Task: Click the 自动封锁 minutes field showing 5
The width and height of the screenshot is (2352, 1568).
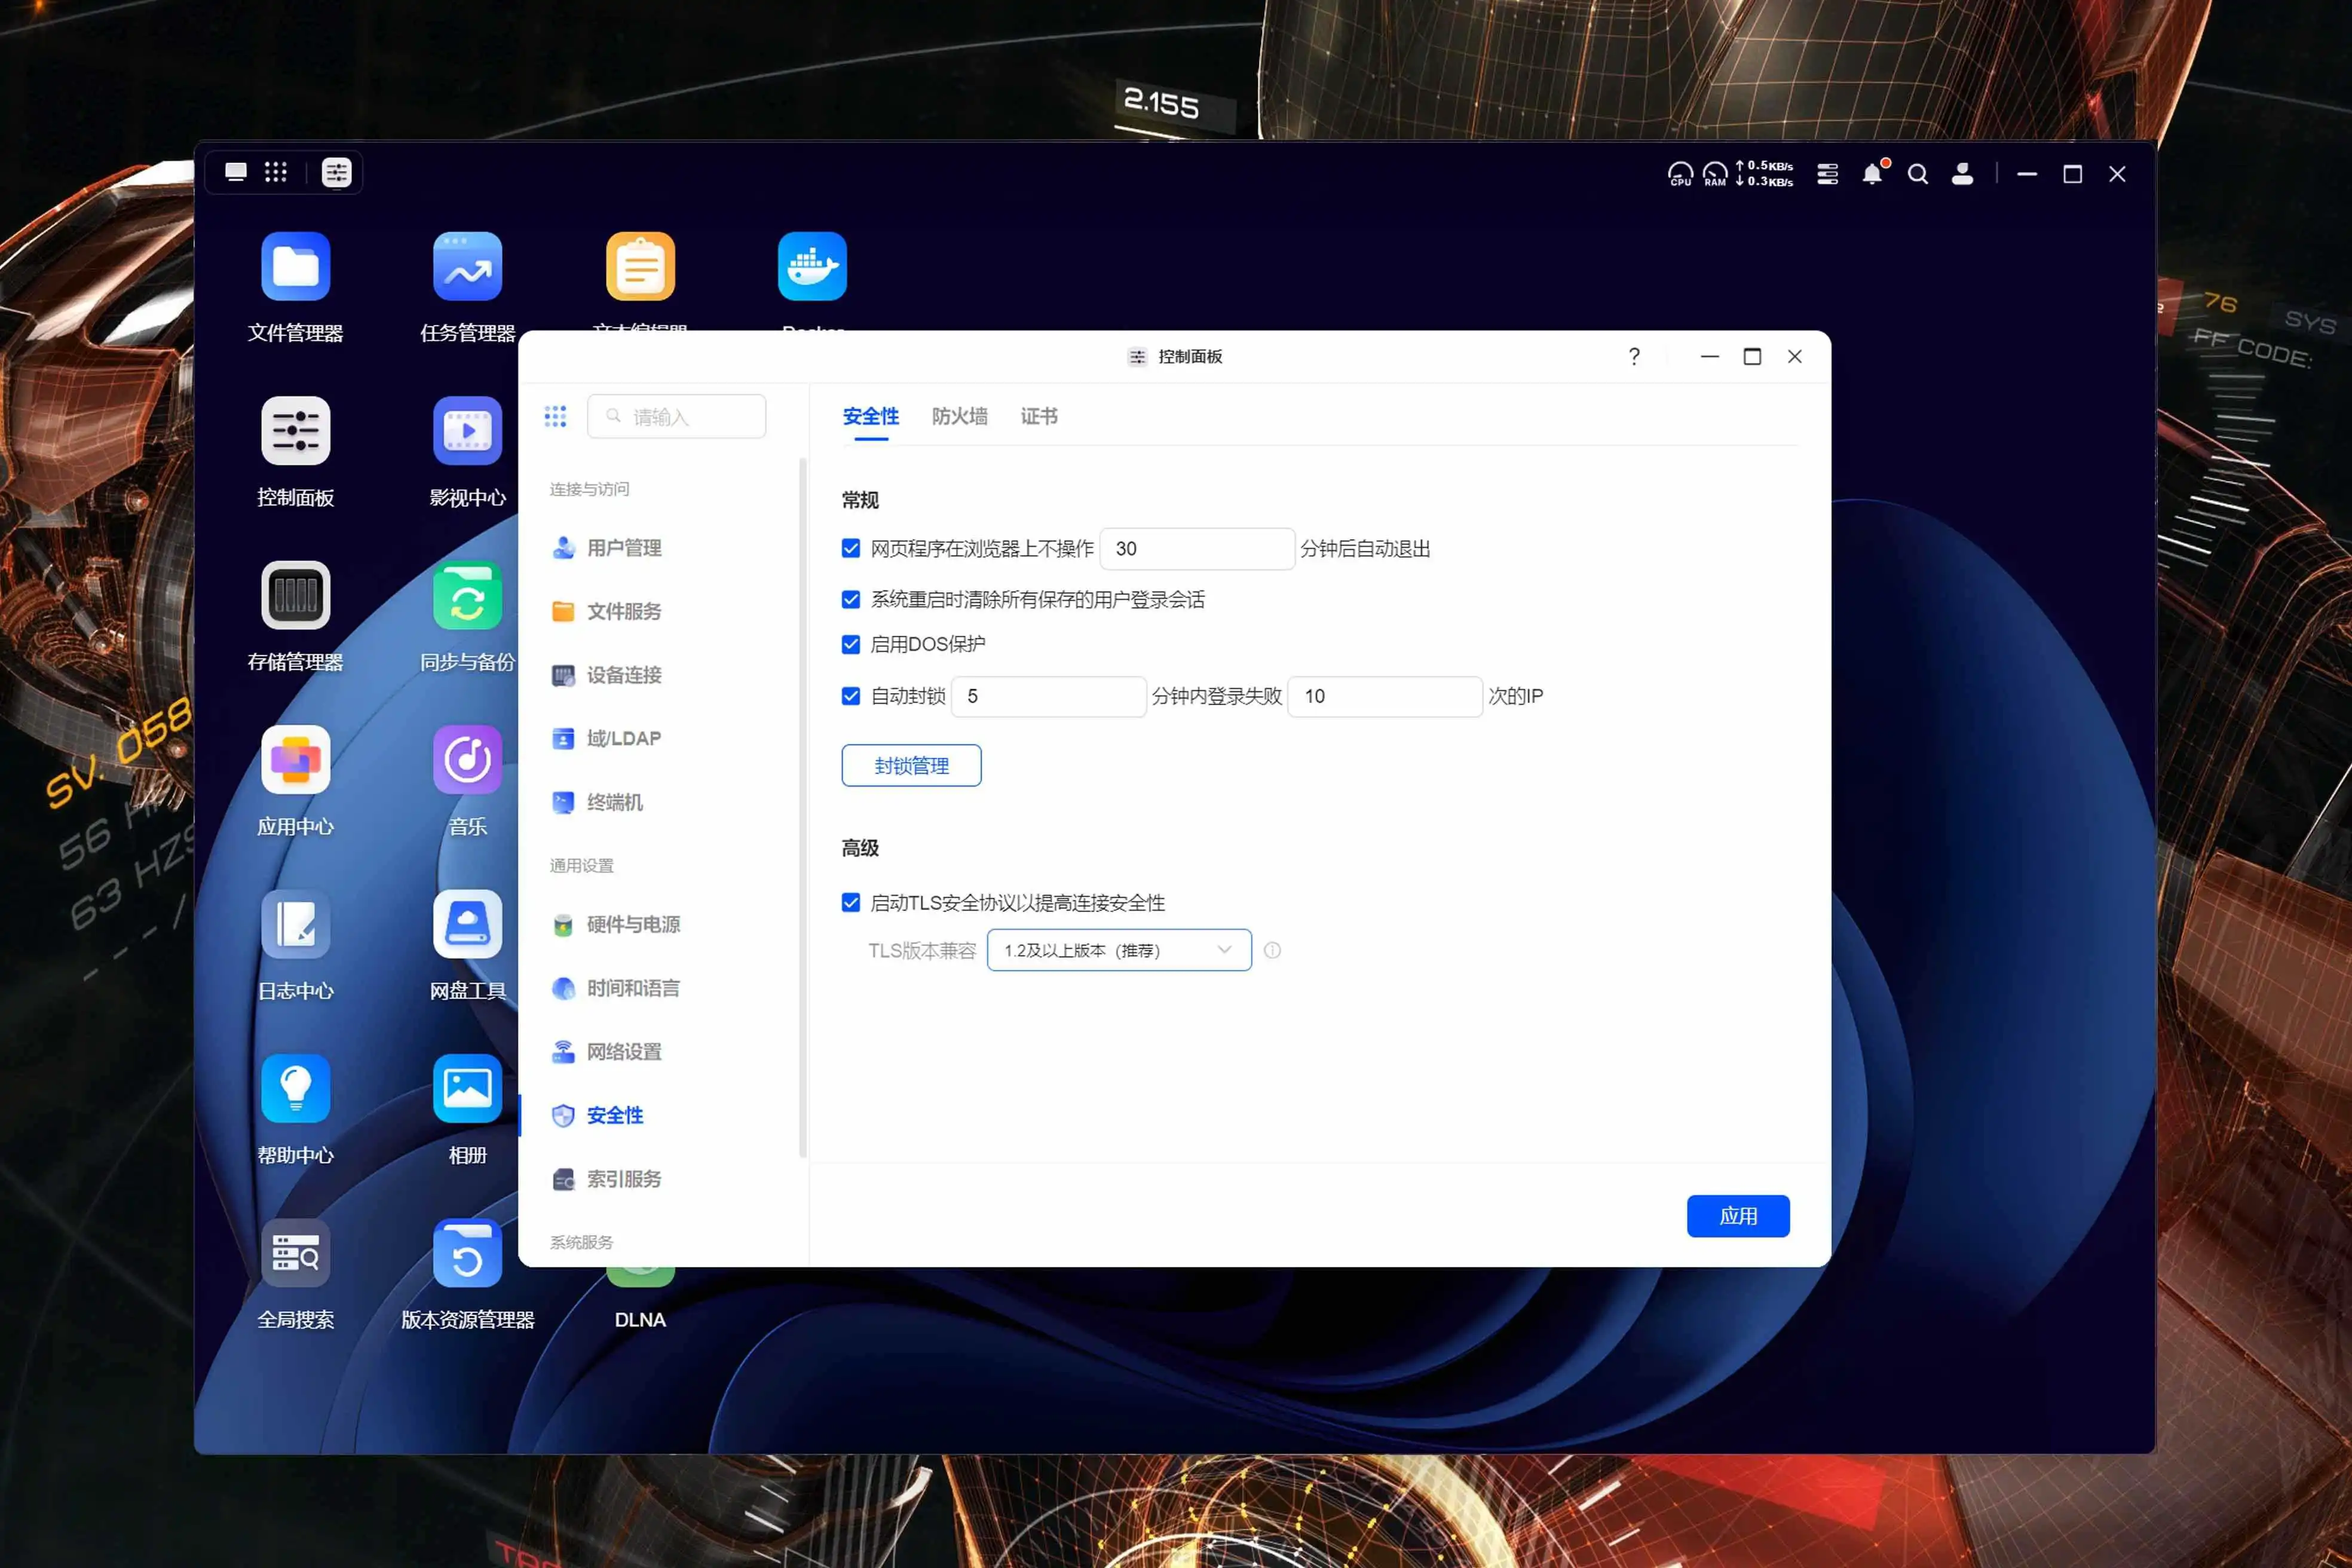Action: [x=1048, y=696]
